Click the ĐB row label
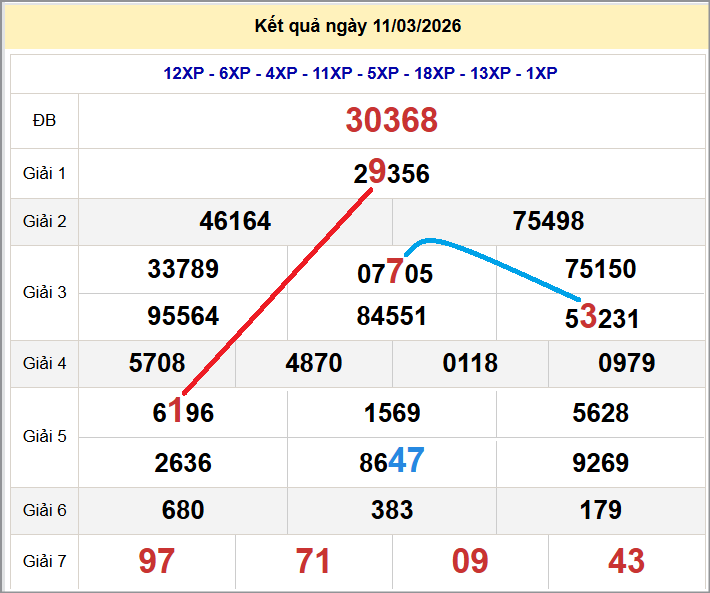This screenshot has height=593, width=710. pos(44,121)
